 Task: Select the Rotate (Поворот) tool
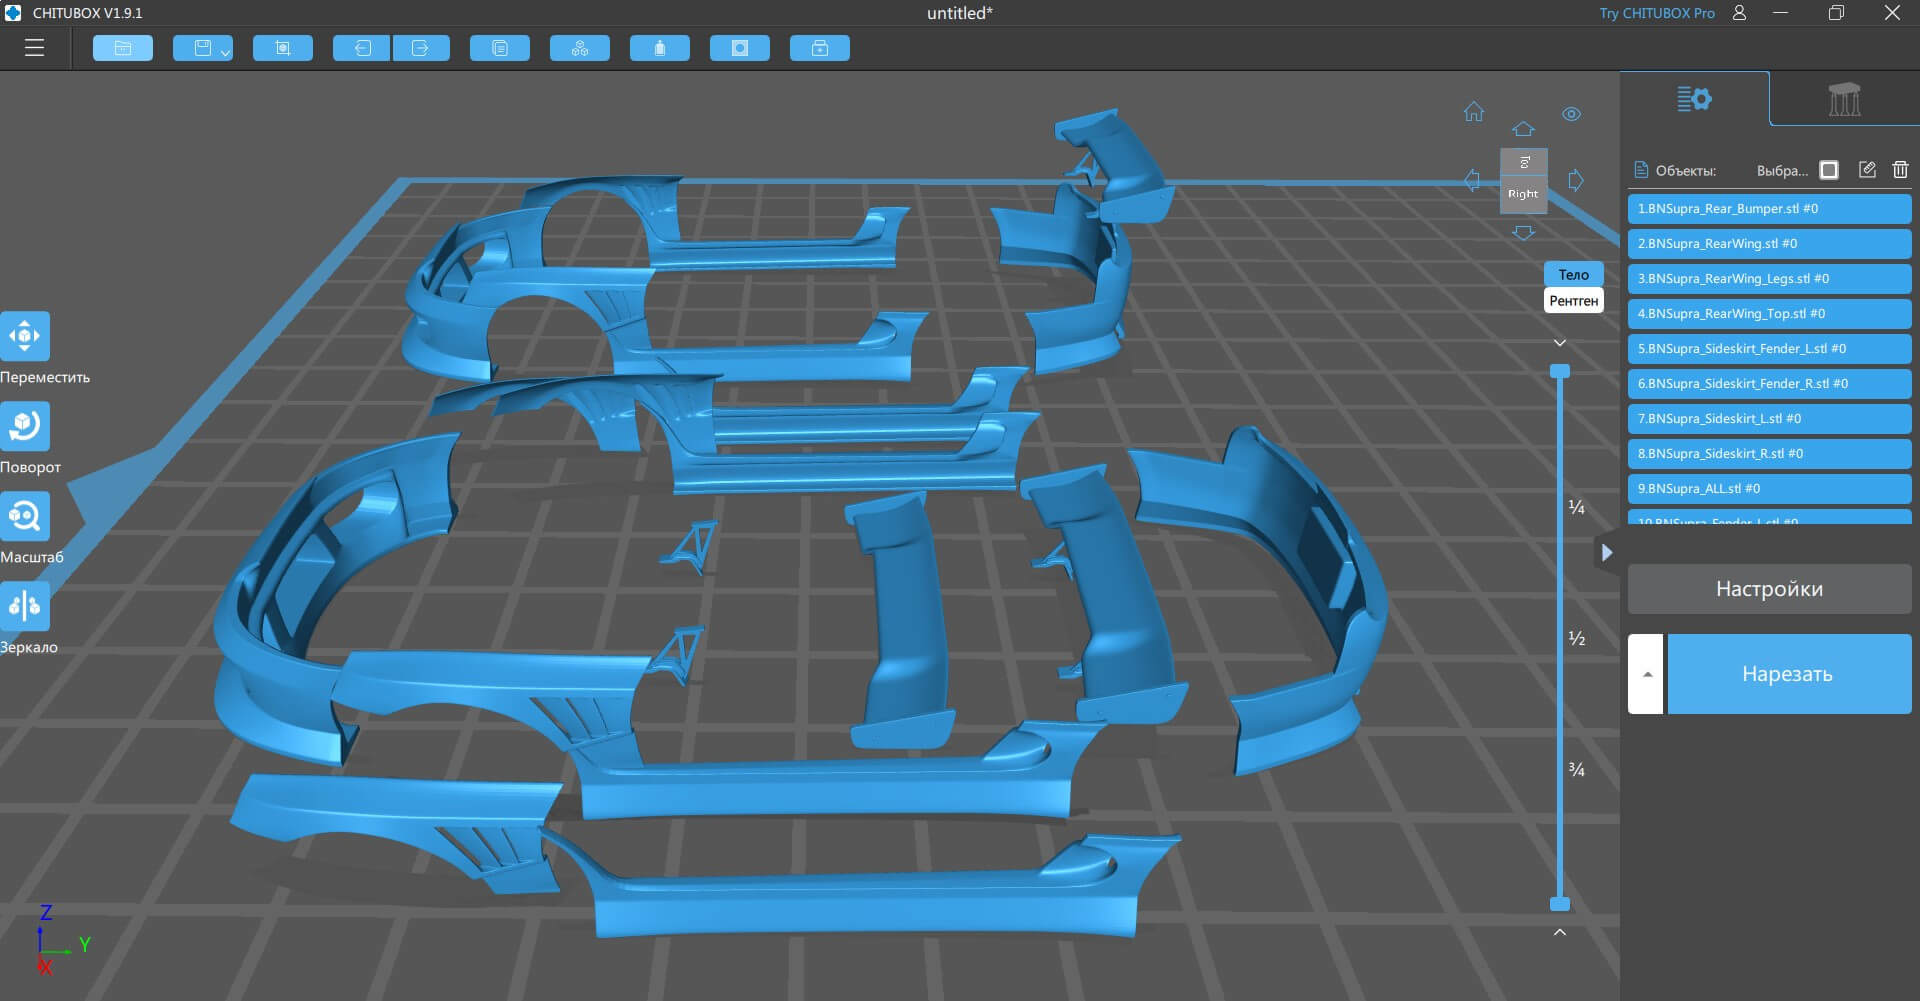pyautogui.click(x=25, y=426)
